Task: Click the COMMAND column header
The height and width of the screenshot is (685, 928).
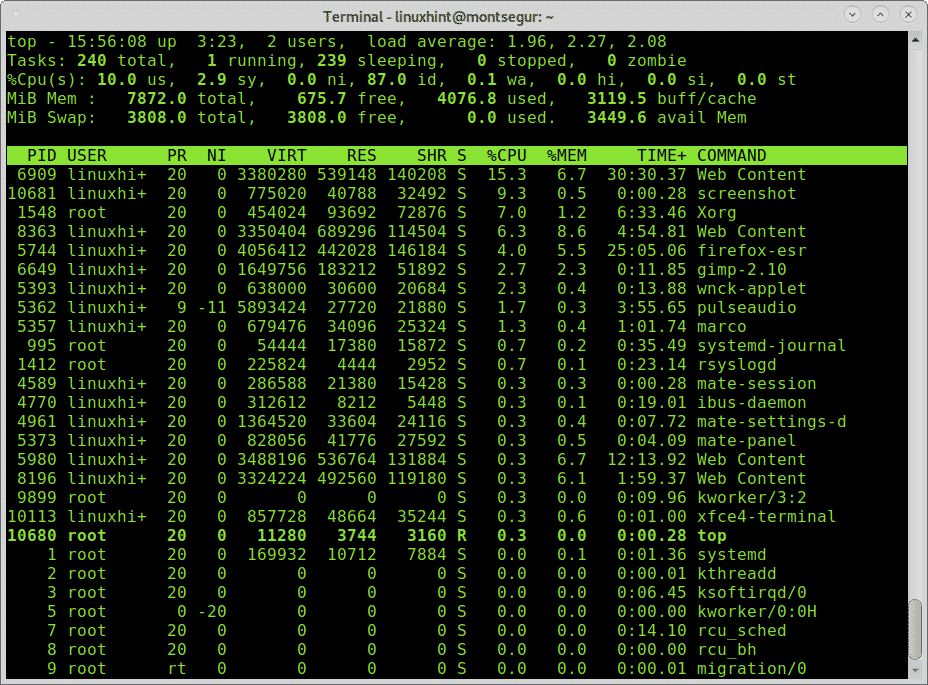Action: [732, 156]
